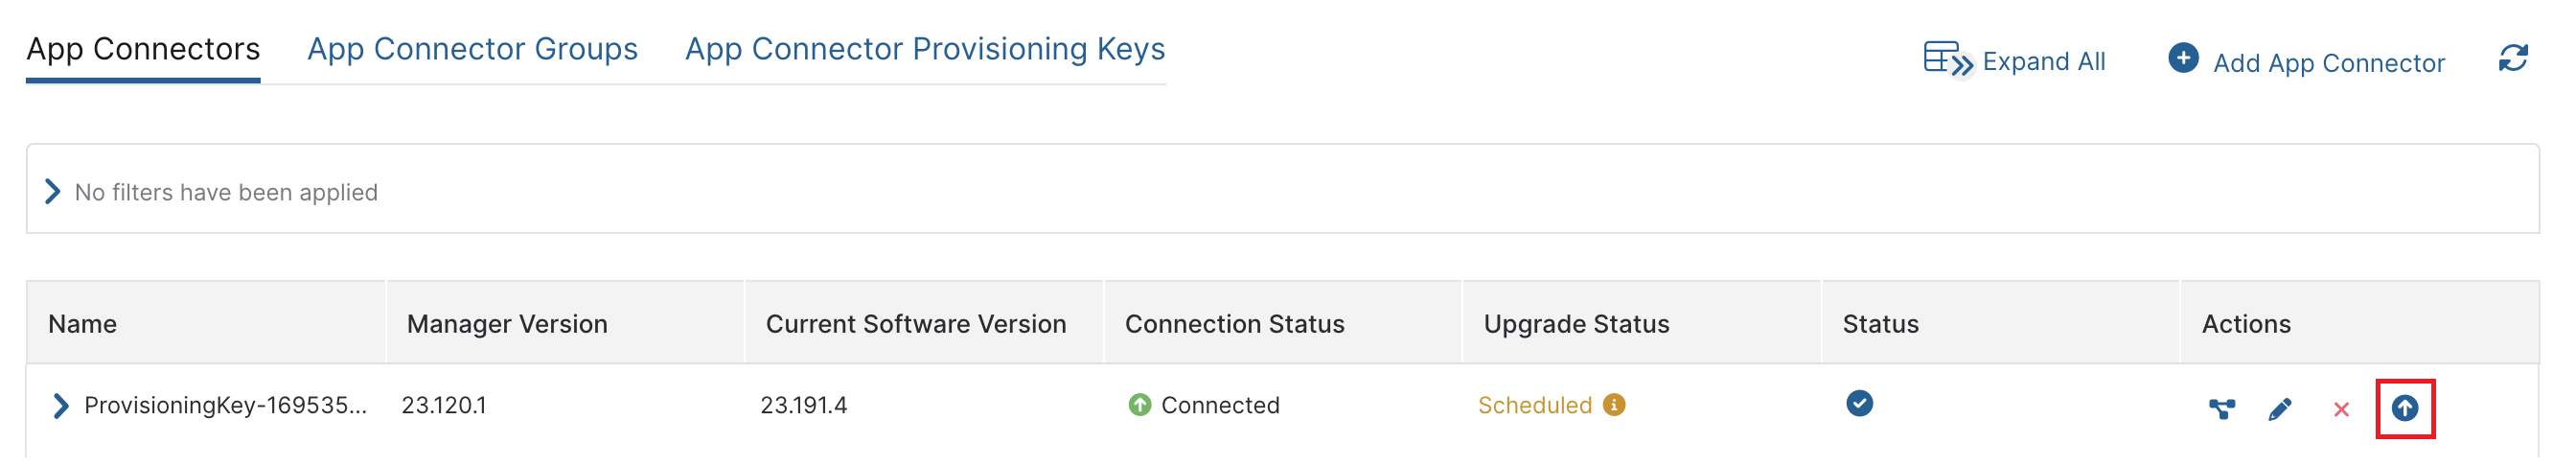Select the App Connectors tab
This screenshot has height=466, width=2576.
(x=143, y=49)
